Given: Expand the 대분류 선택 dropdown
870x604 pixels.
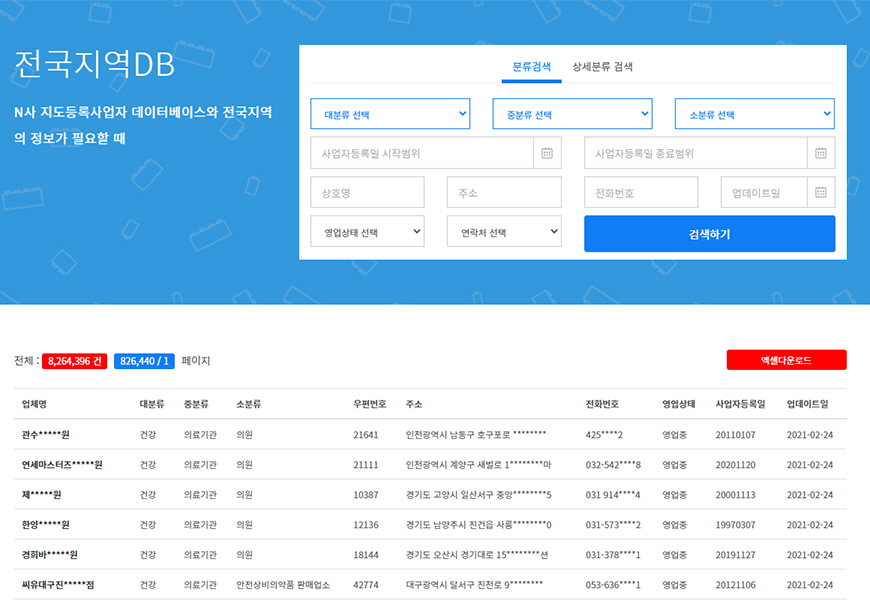Looking at the screenshot, I should pyautogui.click(x=390, y=114).
